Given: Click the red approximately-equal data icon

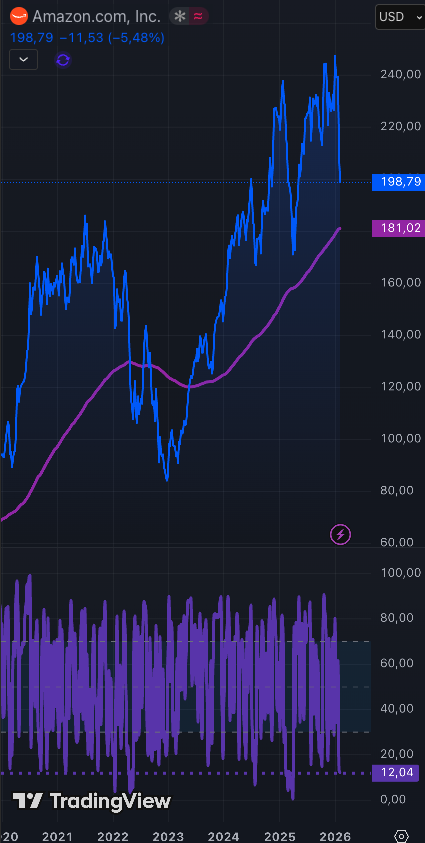Looking at the screenshot, I should (198, 17).
